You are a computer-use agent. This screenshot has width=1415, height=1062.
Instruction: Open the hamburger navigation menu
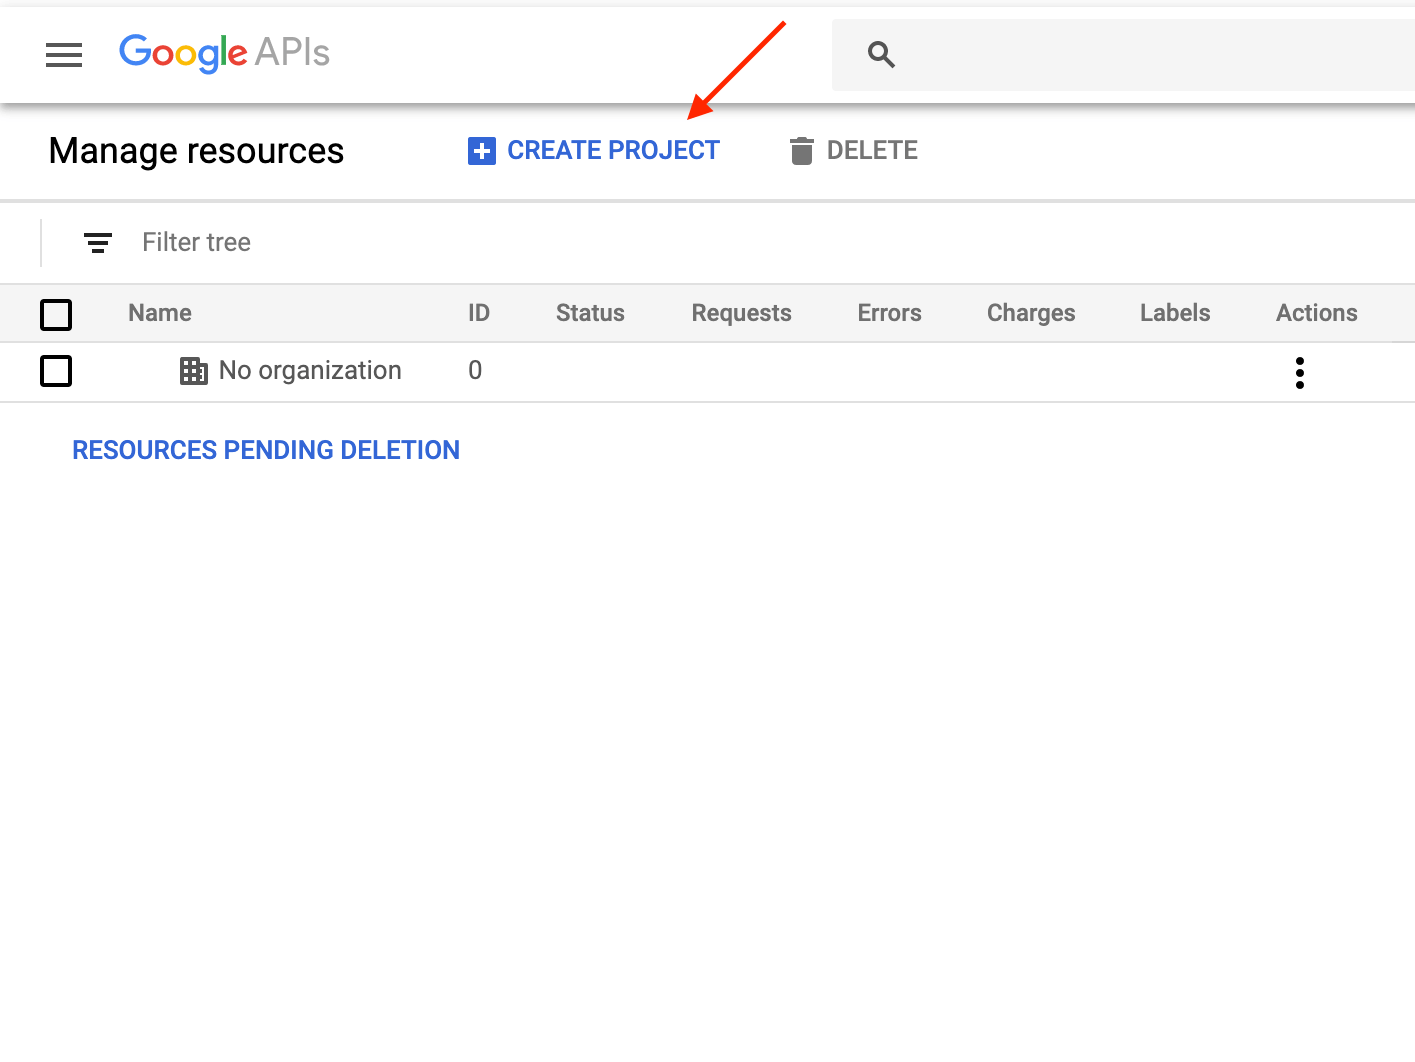tap(64, 55)
